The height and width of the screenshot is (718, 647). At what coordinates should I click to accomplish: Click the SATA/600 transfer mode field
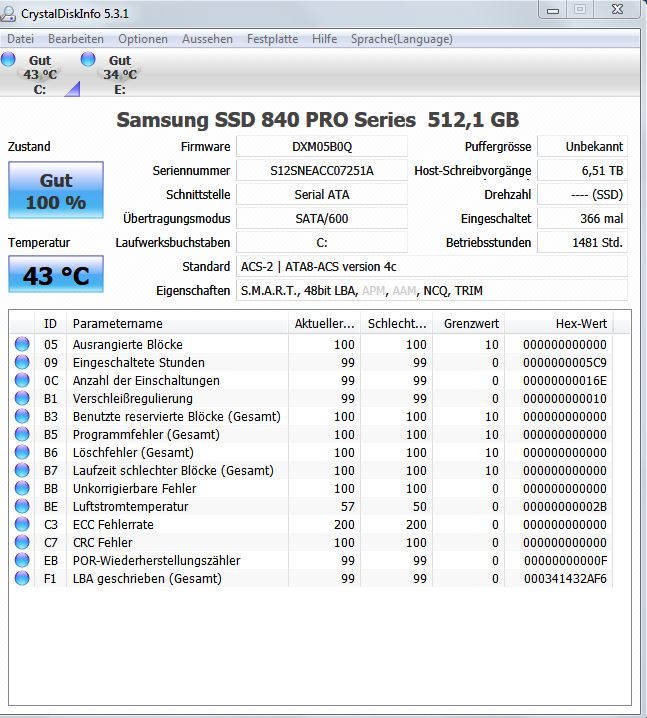point(322,218)
